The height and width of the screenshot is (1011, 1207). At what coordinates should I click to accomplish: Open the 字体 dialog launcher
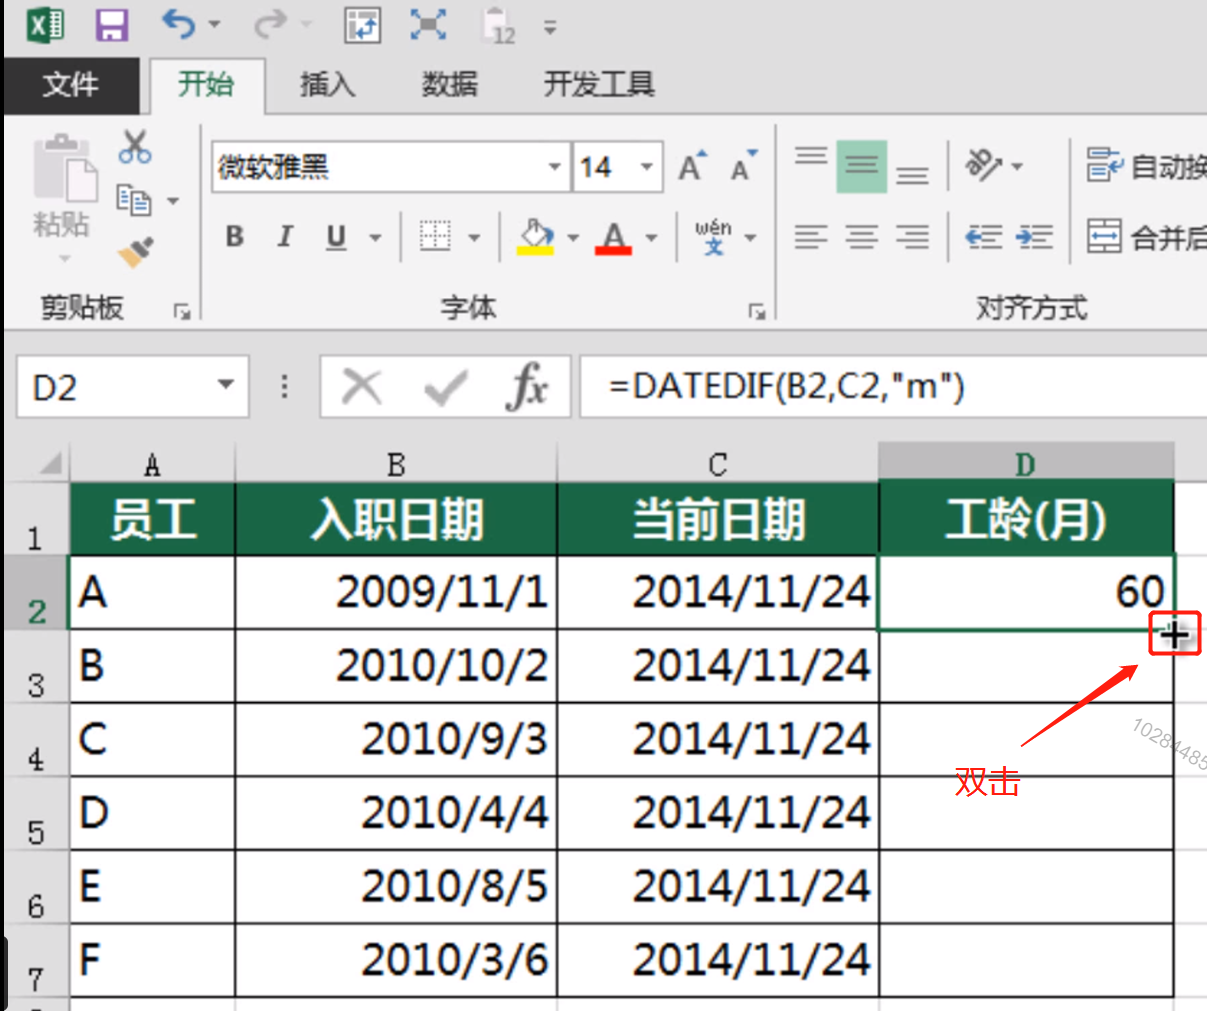tap(757, 311)
